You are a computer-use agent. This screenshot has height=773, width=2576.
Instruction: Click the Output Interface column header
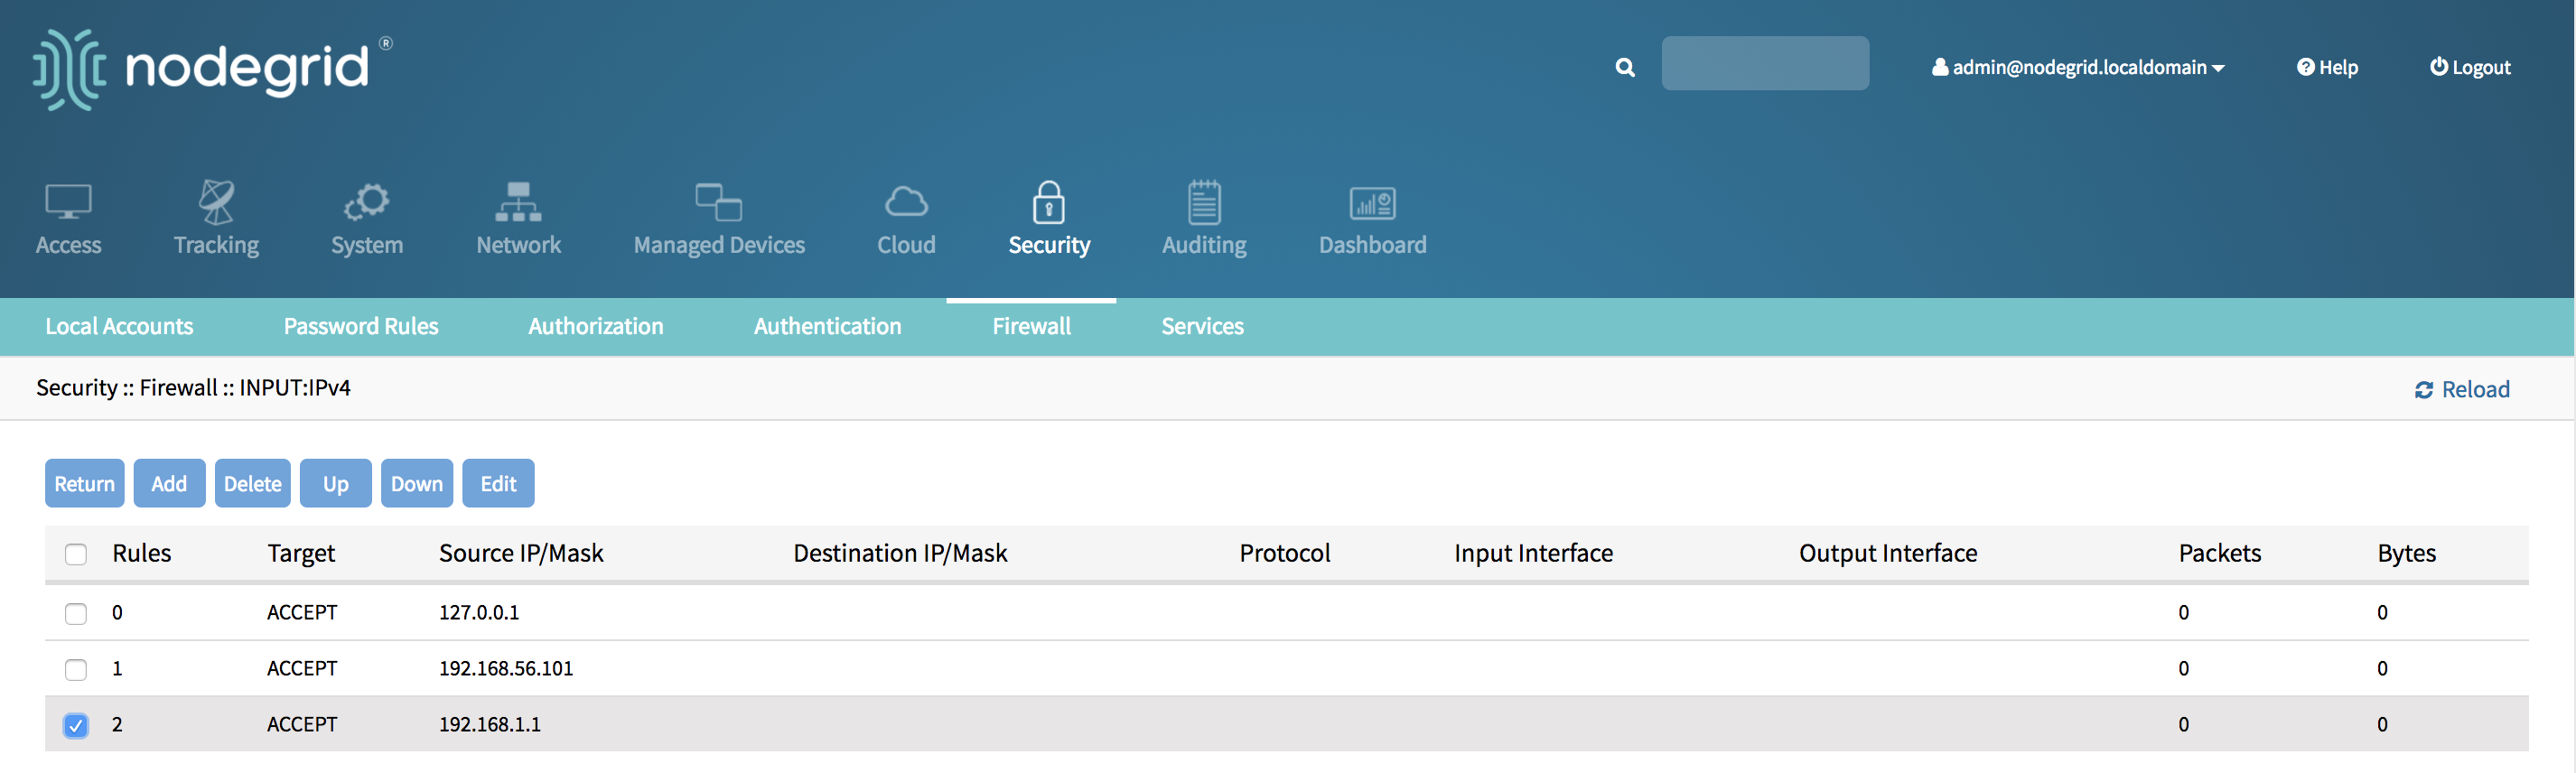(1888, 553)
